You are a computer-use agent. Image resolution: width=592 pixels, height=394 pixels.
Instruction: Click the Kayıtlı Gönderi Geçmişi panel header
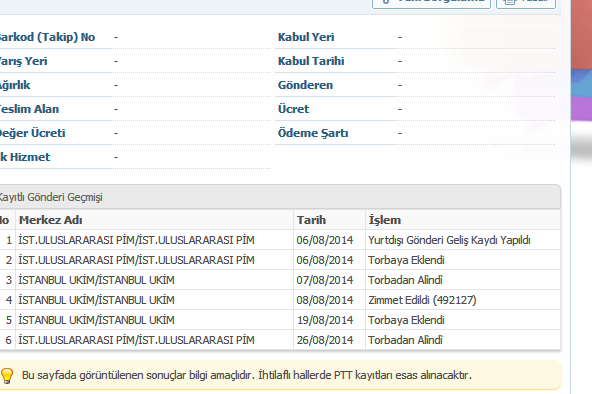pyautogui.click(x=279, y=197)
